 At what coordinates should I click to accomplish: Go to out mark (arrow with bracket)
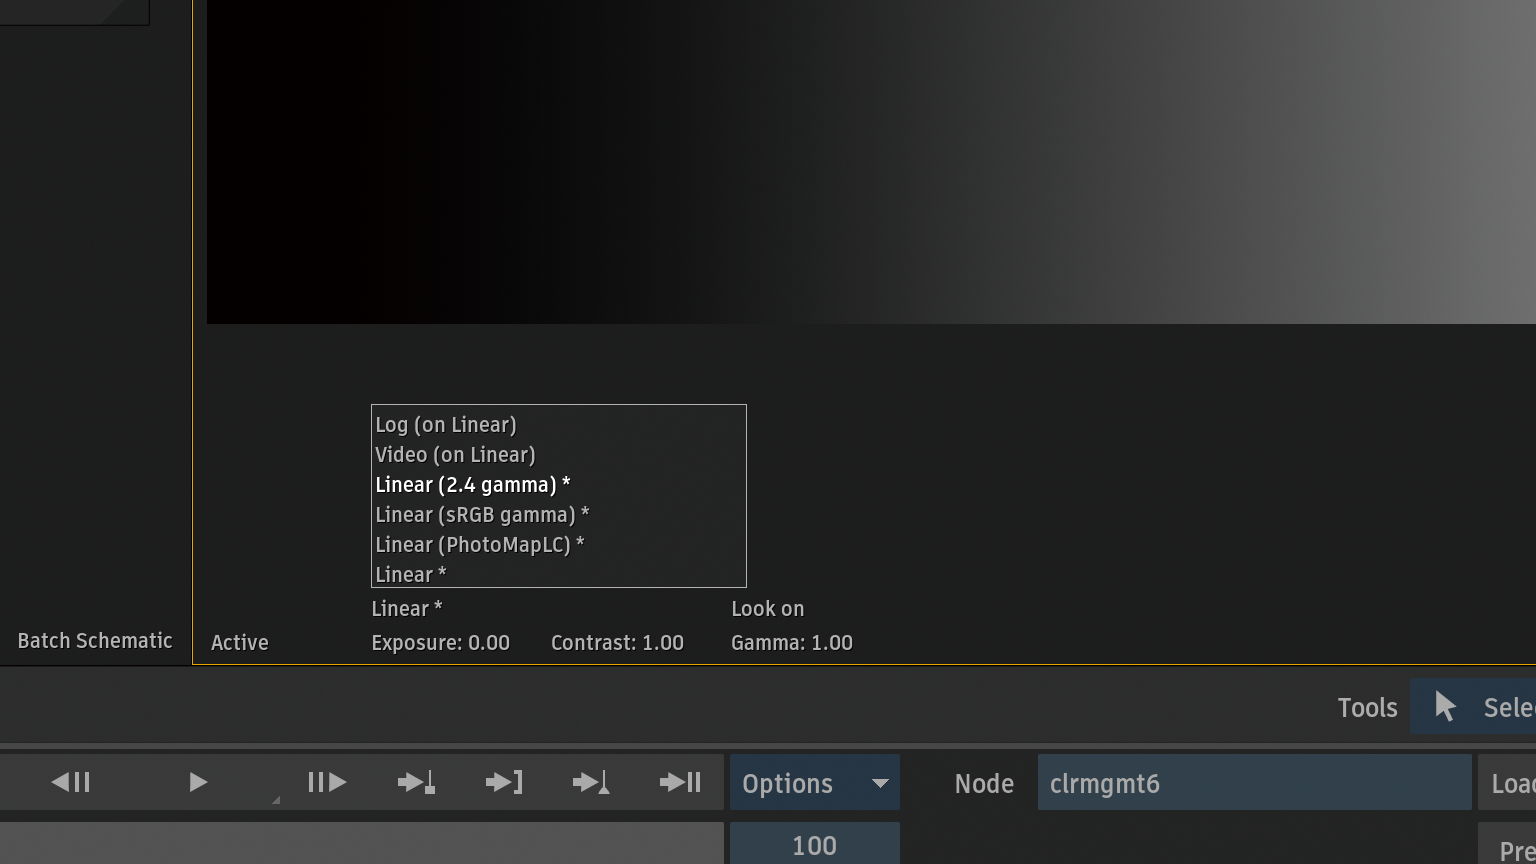(504, 782)
